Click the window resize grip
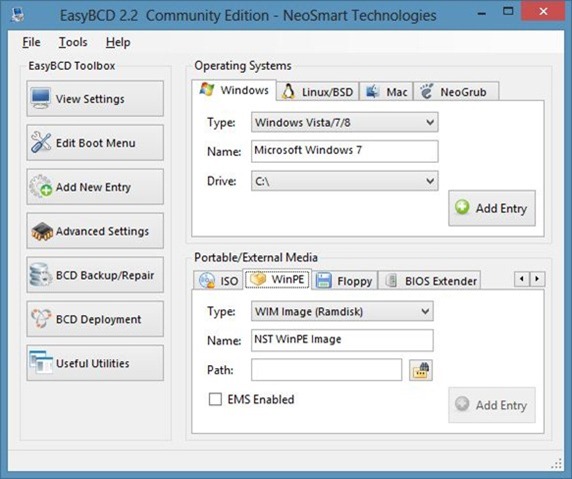This screenshot has height=479, width=572. [x=557, y=463]
